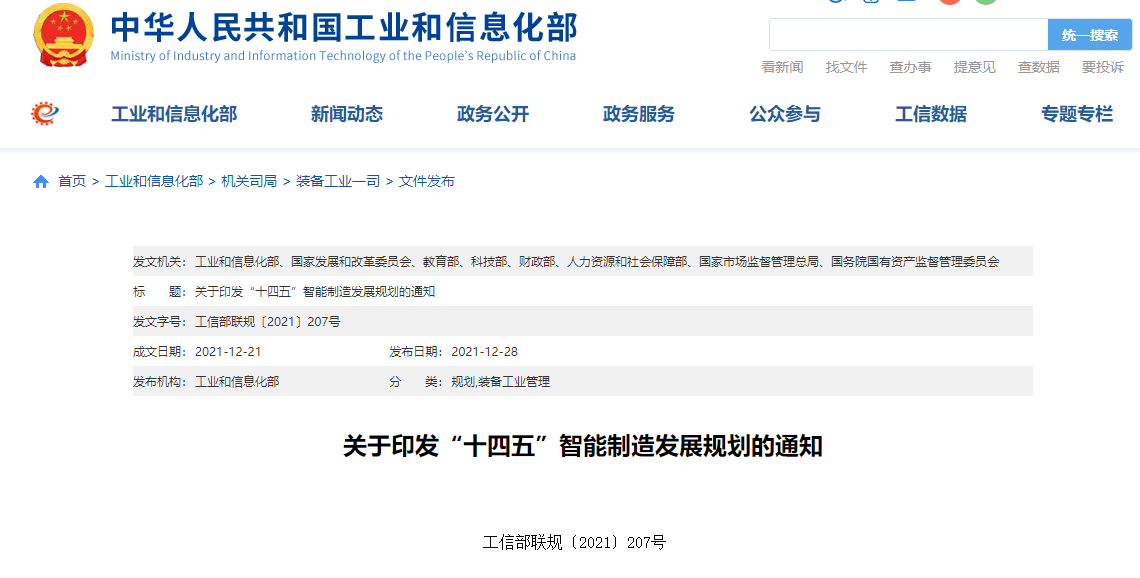Open the 专题专栏 nav menu
Screen dimensions: 1140x578
click(x=1077, y=114)
